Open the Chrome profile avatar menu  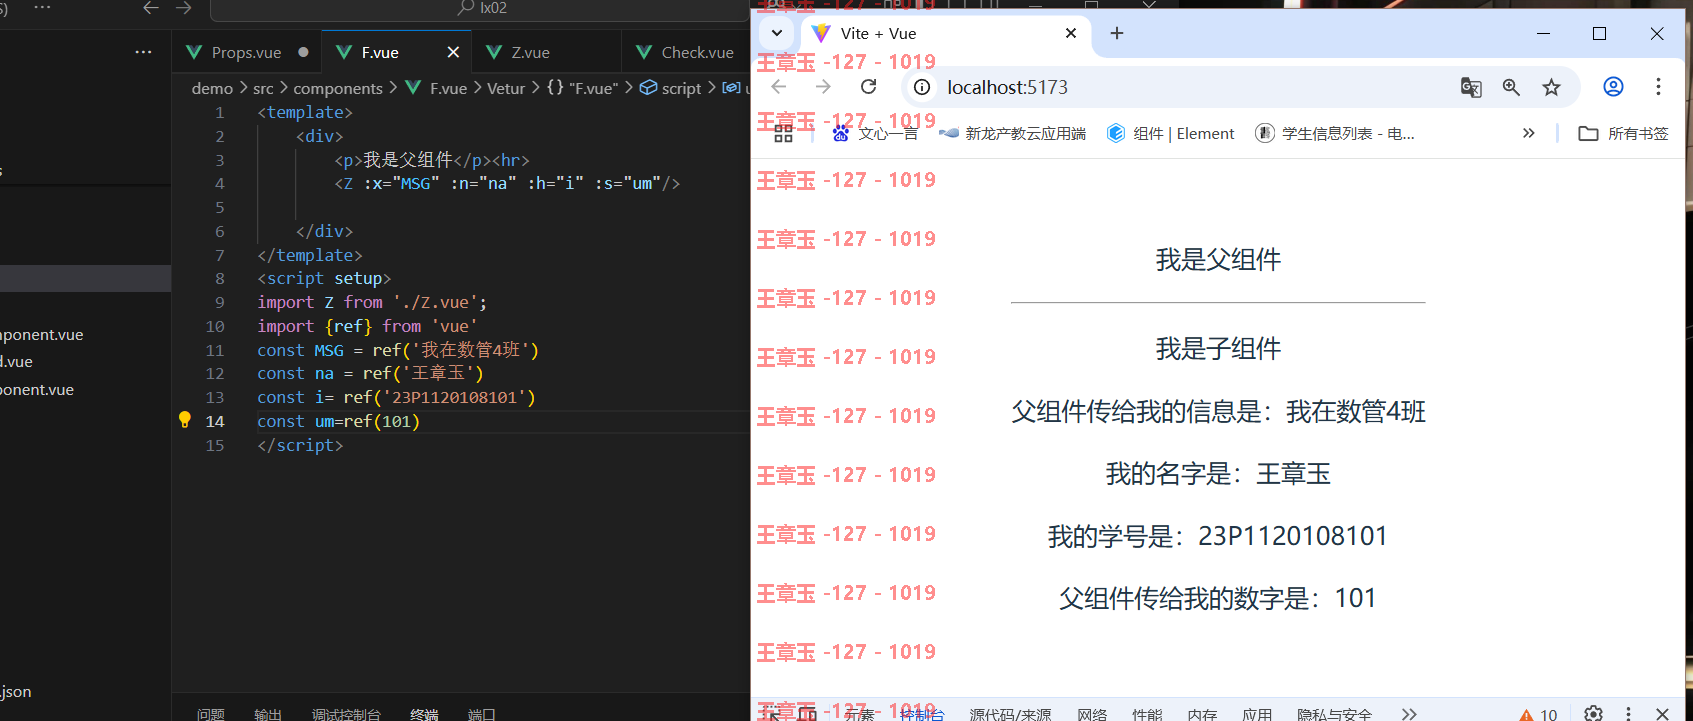1613,87
